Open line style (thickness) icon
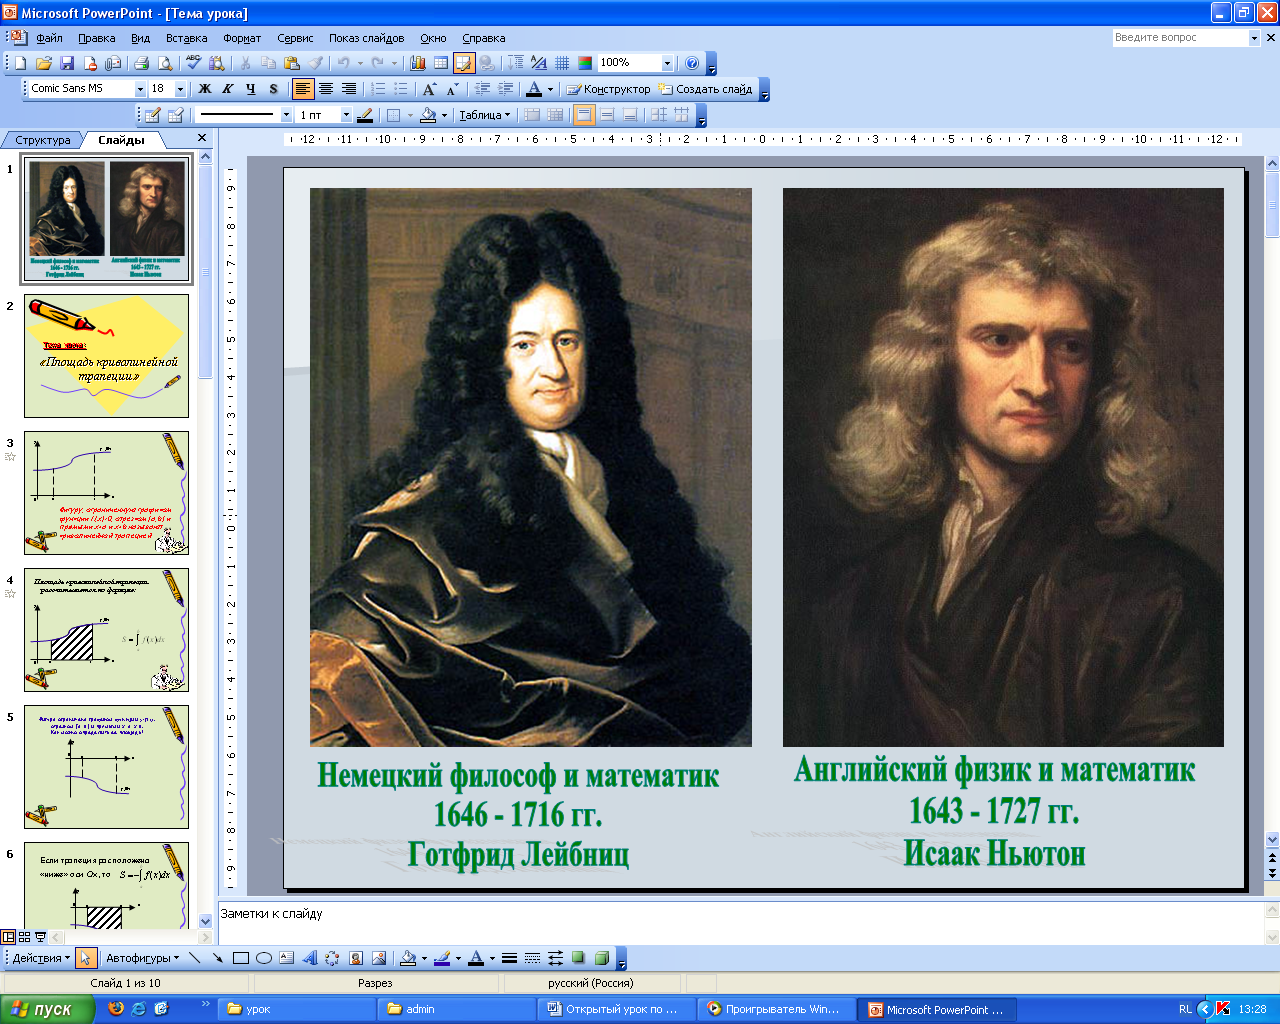 pos(509,958)
